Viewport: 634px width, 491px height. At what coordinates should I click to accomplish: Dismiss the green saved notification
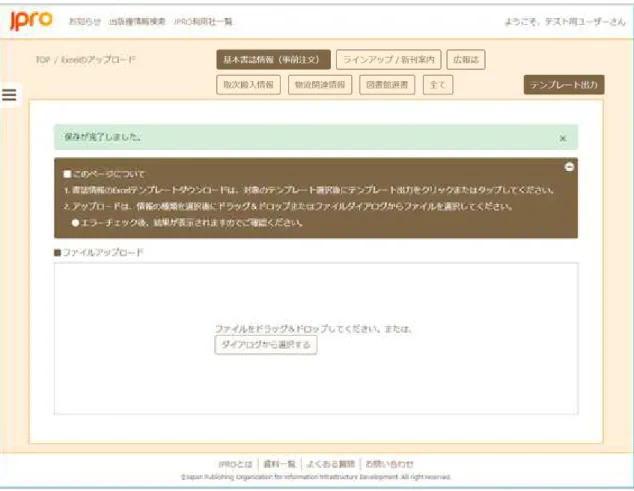point(562,138)
